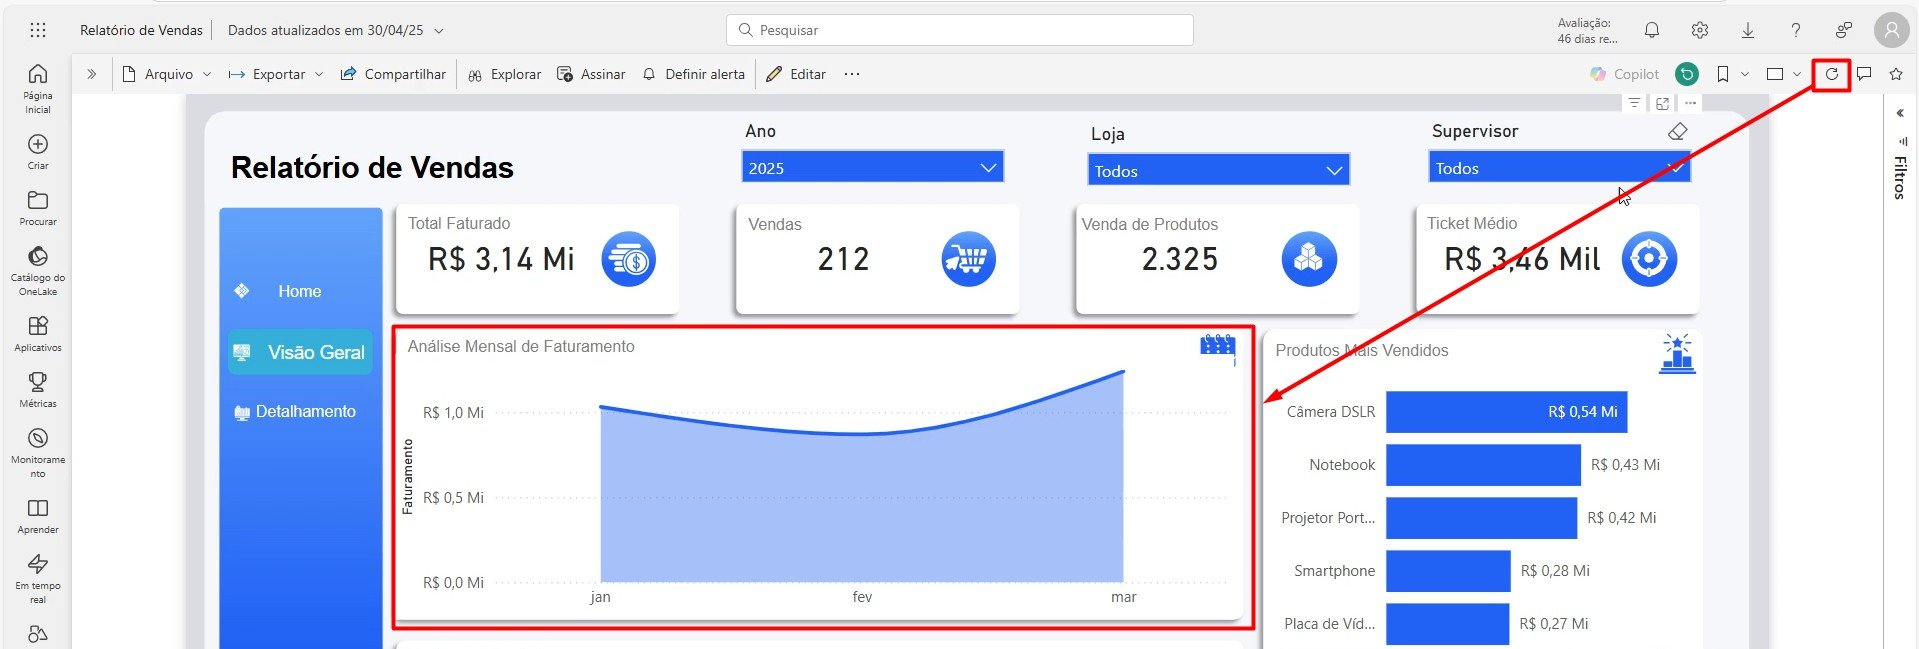Click focus mode icon on visual
Image resolution: width=1919 pixels, height=649 pixels.
1662,103
